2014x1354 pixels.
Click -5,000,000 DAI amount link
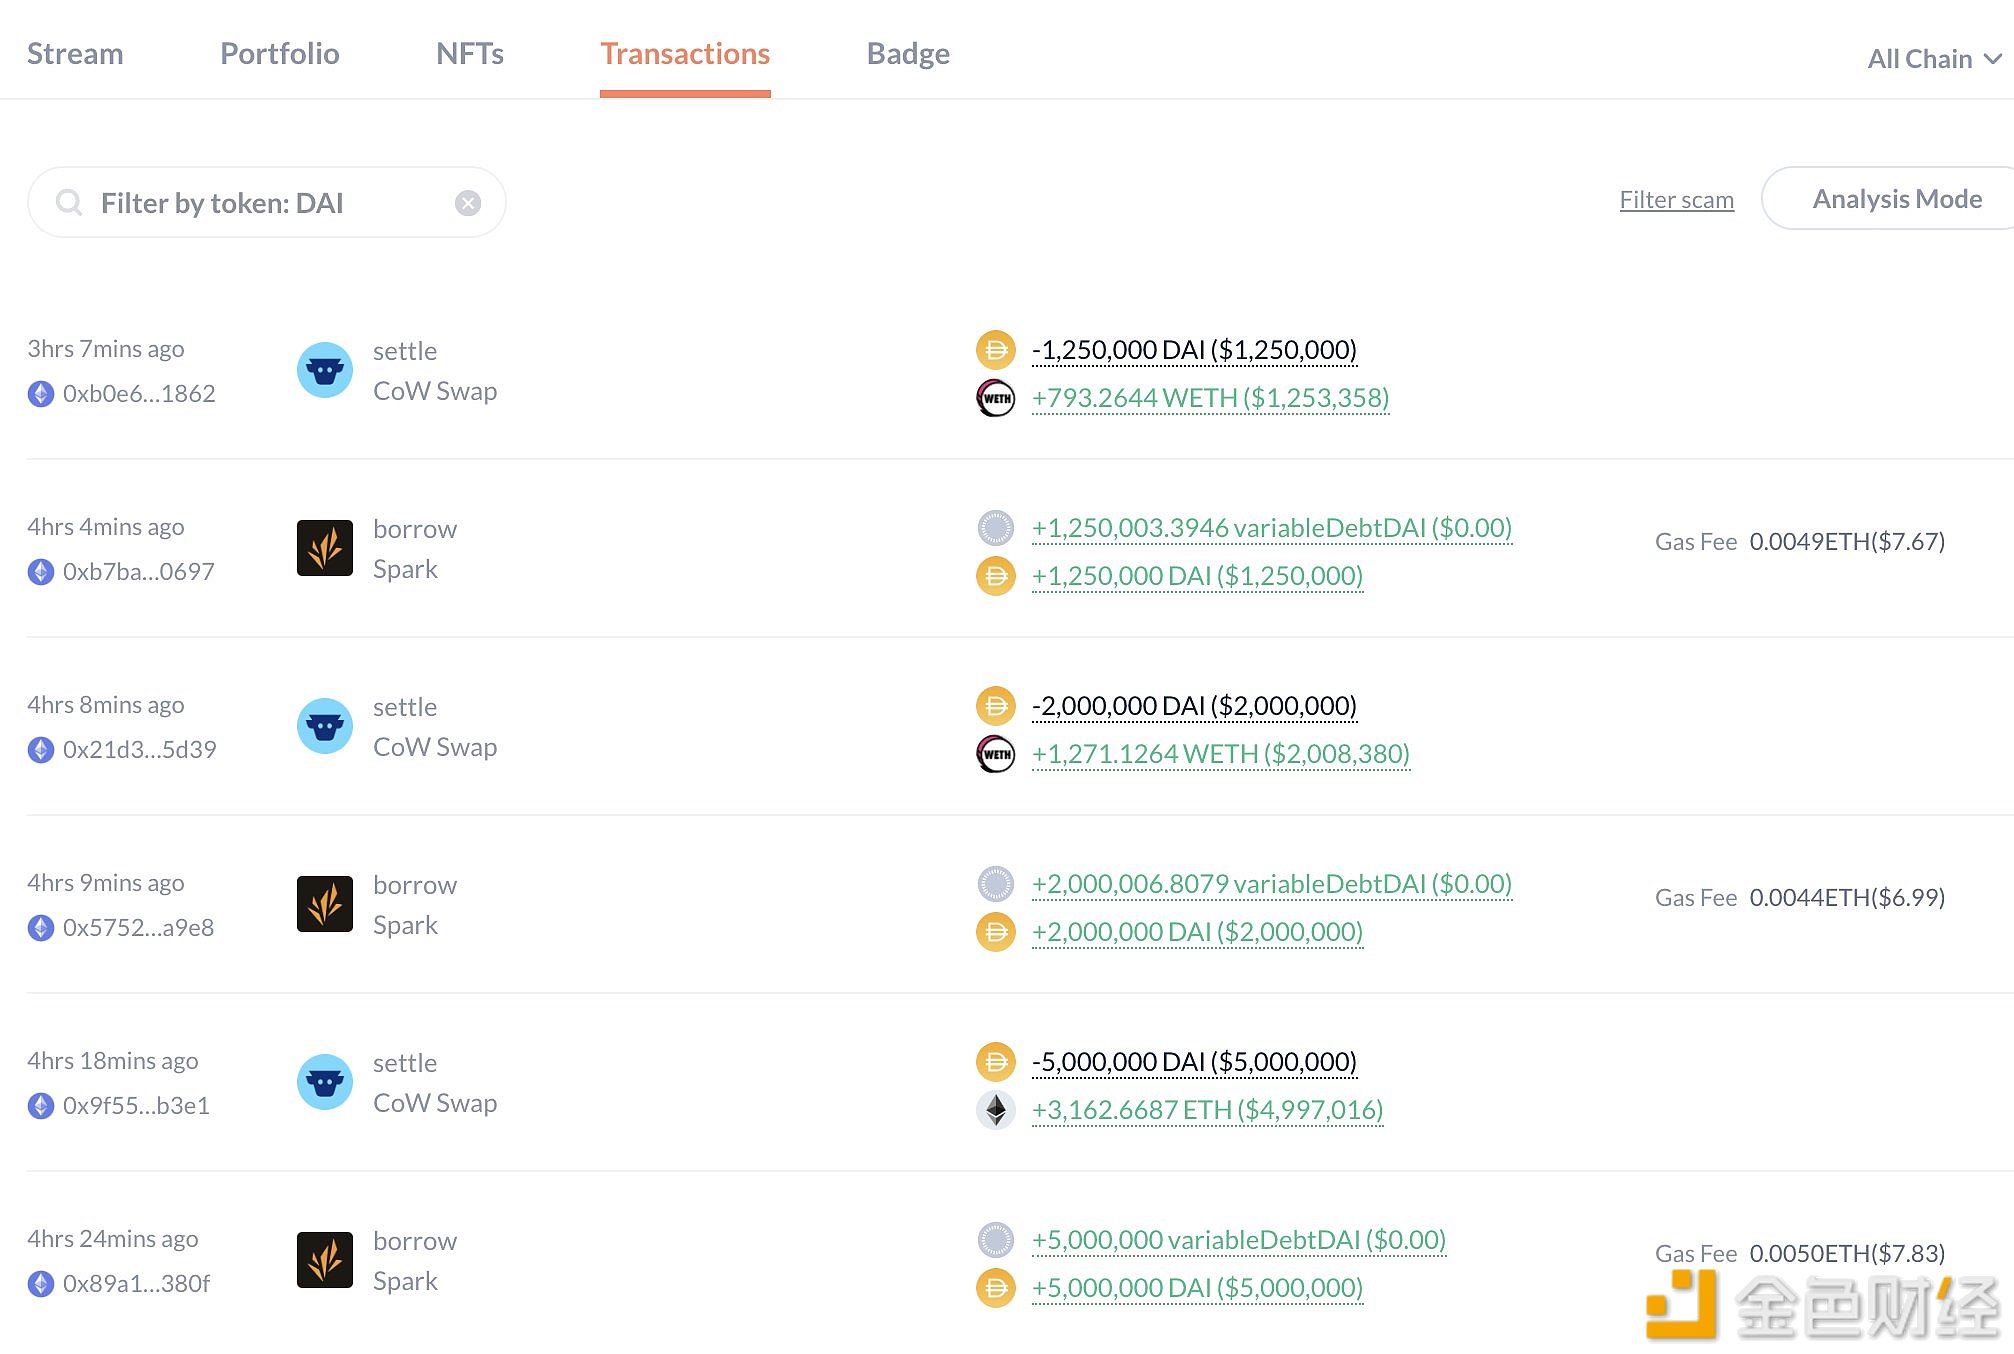[x=1194, y=1062]
